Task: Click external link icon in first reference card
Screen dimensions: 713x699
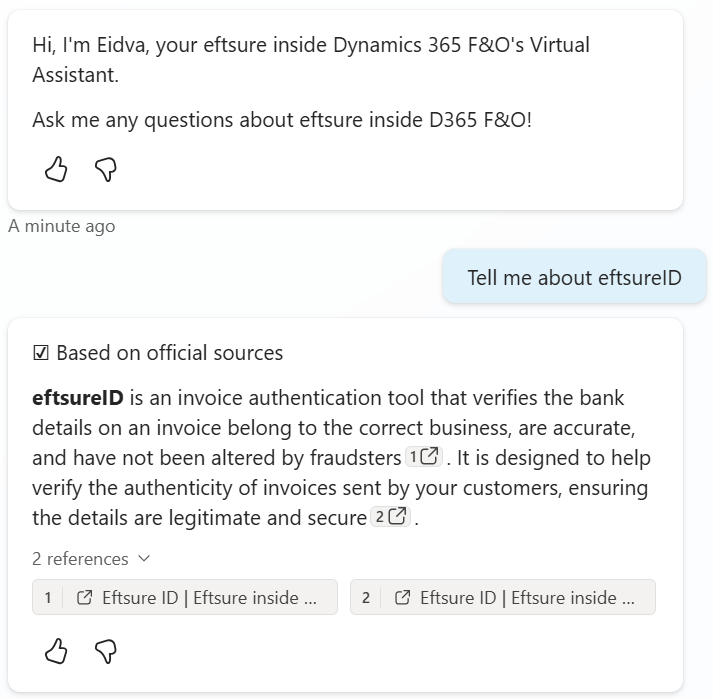Action: click(x=85, y=598)
